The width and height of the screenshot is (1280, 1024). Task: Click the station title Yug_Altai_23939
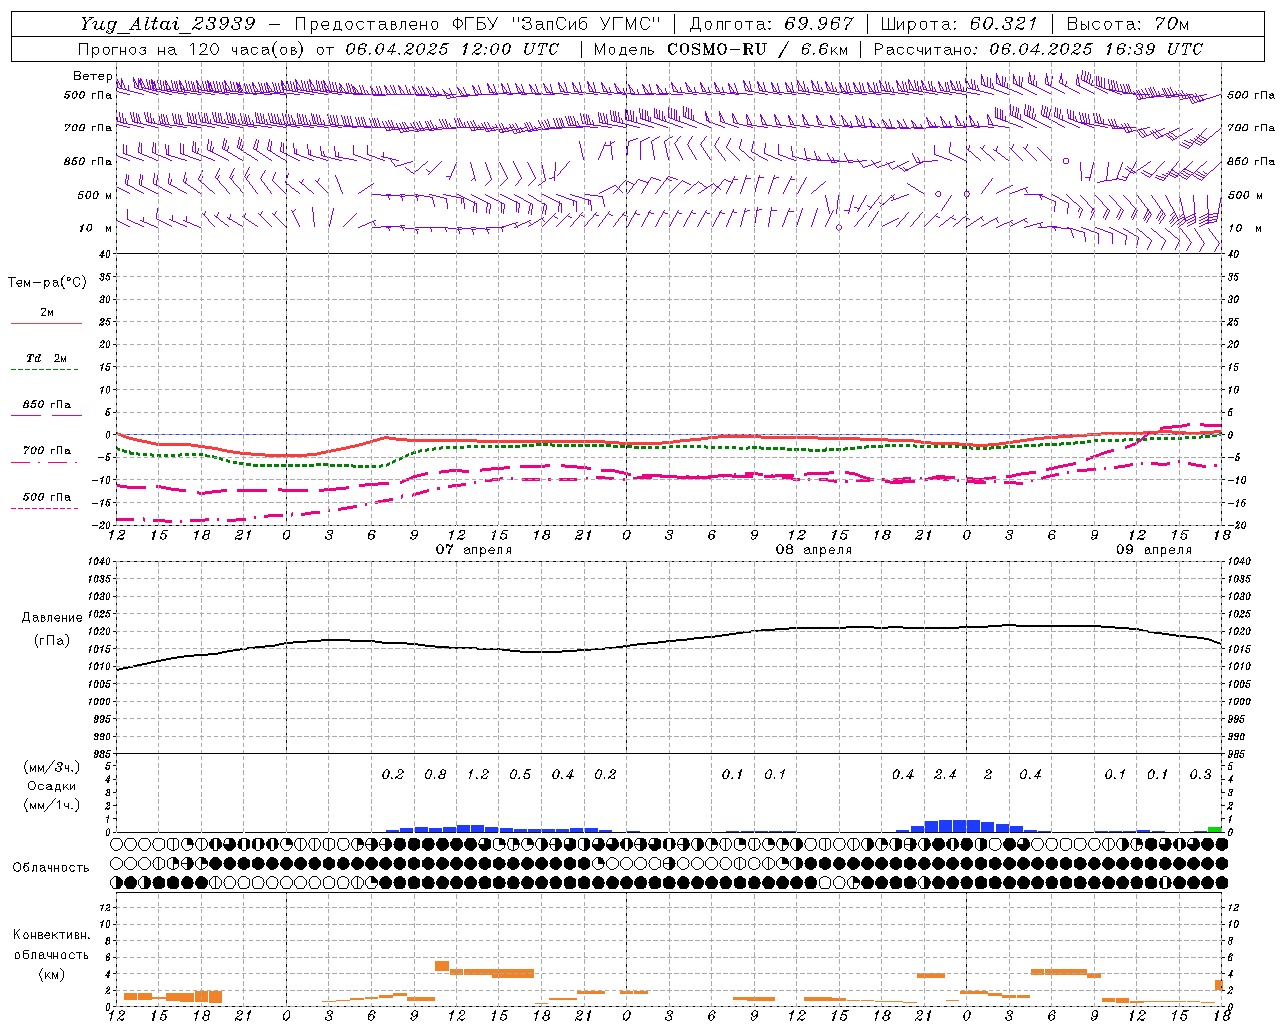pyautogui.click(x=168, y=24)
